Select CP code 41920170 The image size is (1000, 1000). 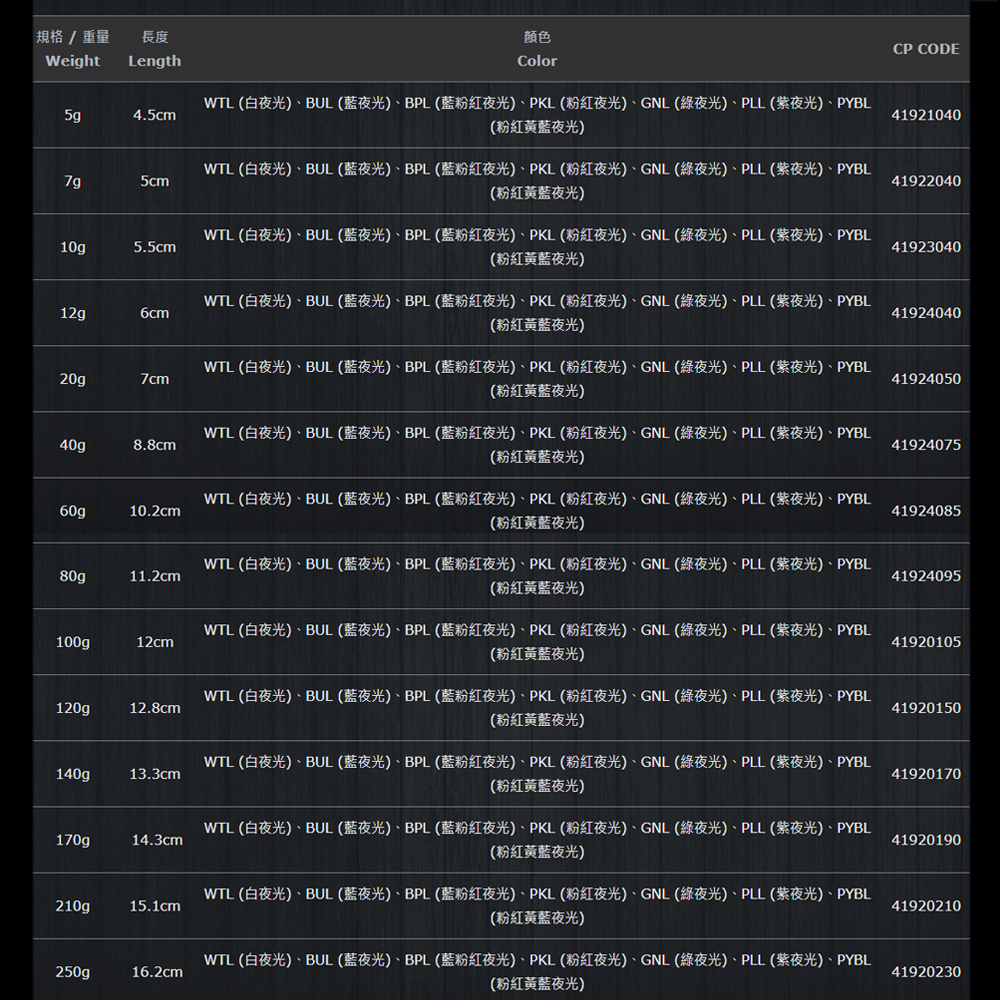tap(925, 774)
